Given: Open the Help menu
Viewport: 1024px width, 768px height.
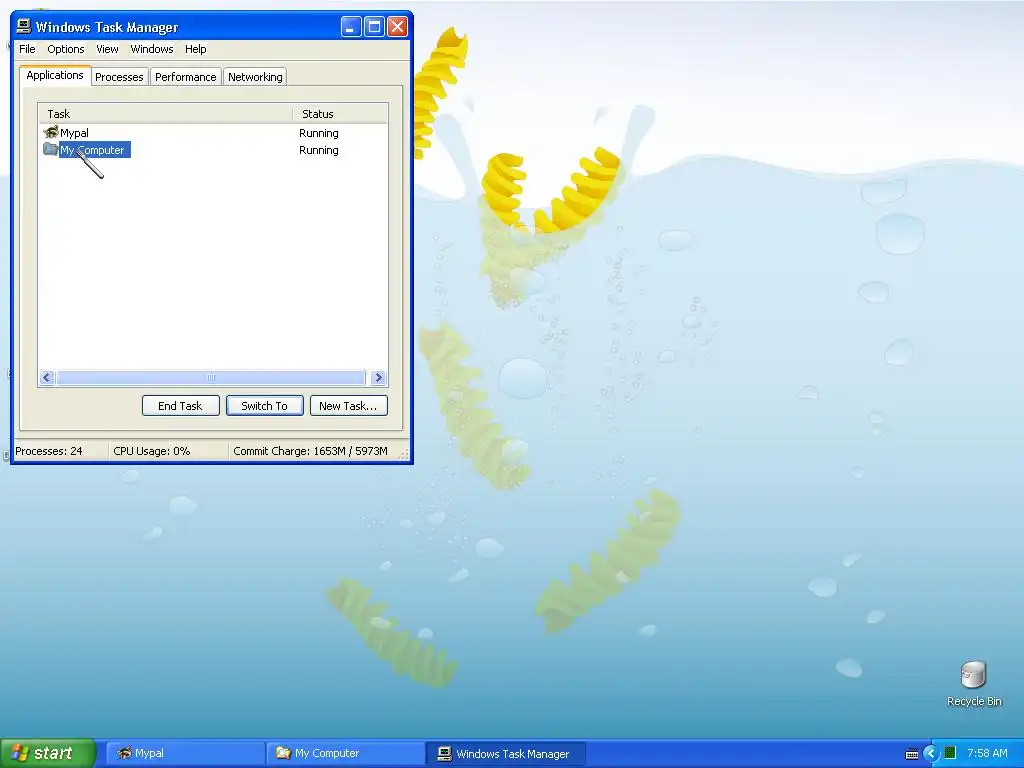Looking at the screenshot, I should pos(195,49).
